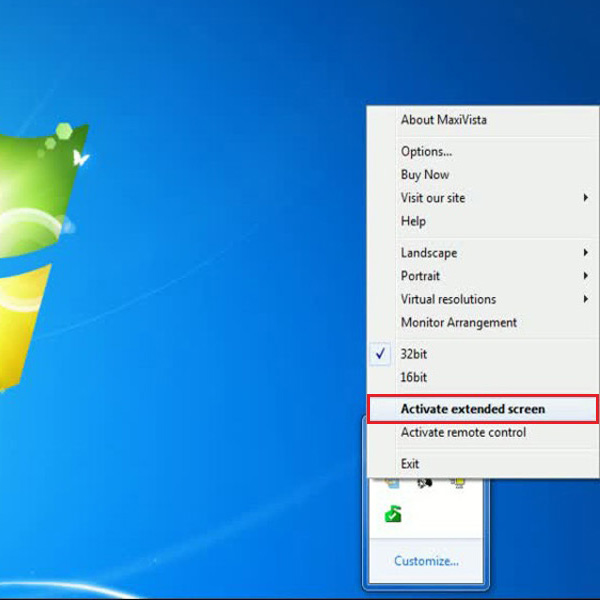Click the black tray icon in overflow panel
The image size is (600, 600).
[424, 483]
